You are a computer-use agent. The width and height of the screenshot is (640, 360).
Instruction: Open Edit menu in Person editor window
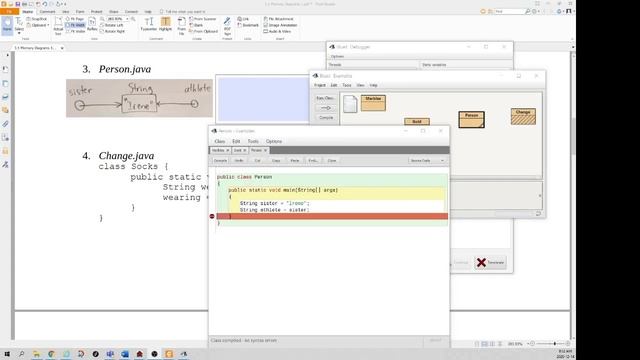(236, 141)
